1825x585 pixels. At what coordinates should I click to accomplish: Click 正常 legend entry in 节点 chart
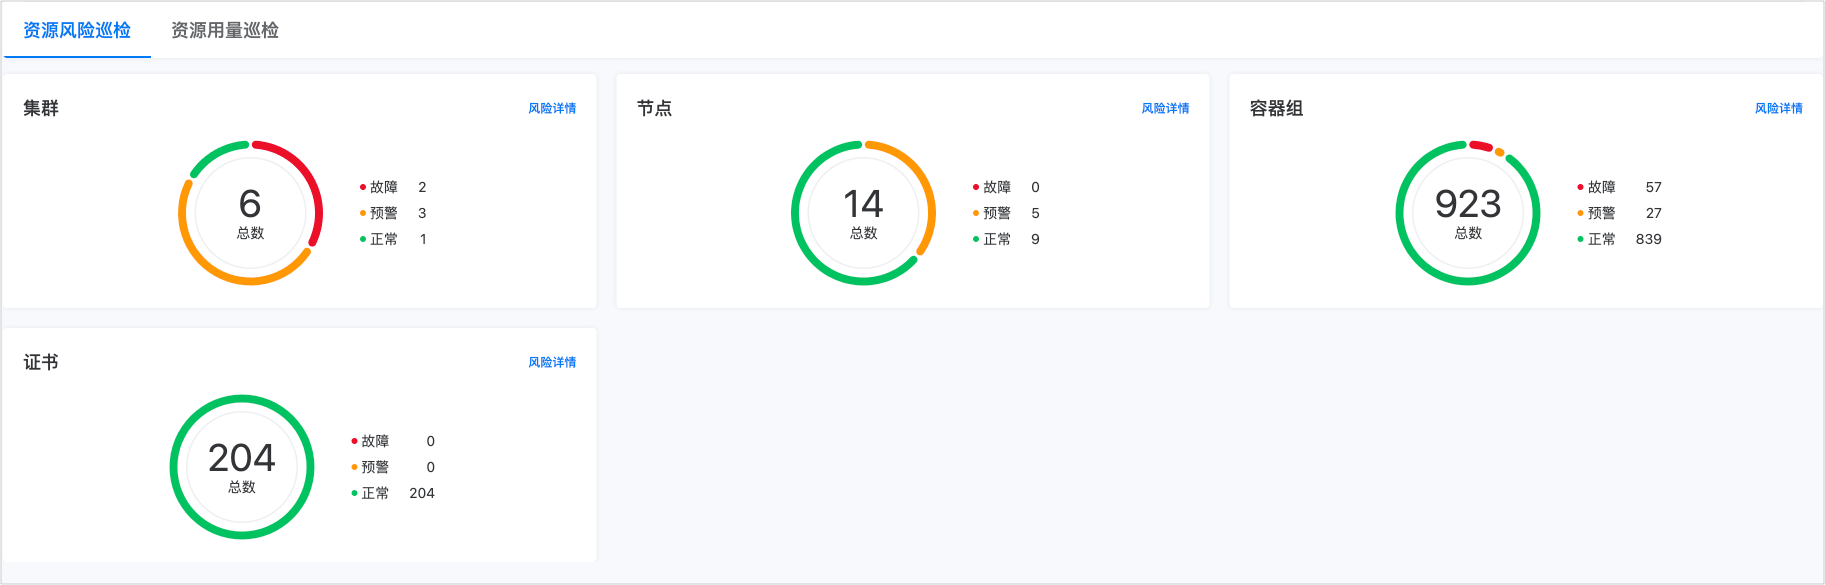coord(996,239)
